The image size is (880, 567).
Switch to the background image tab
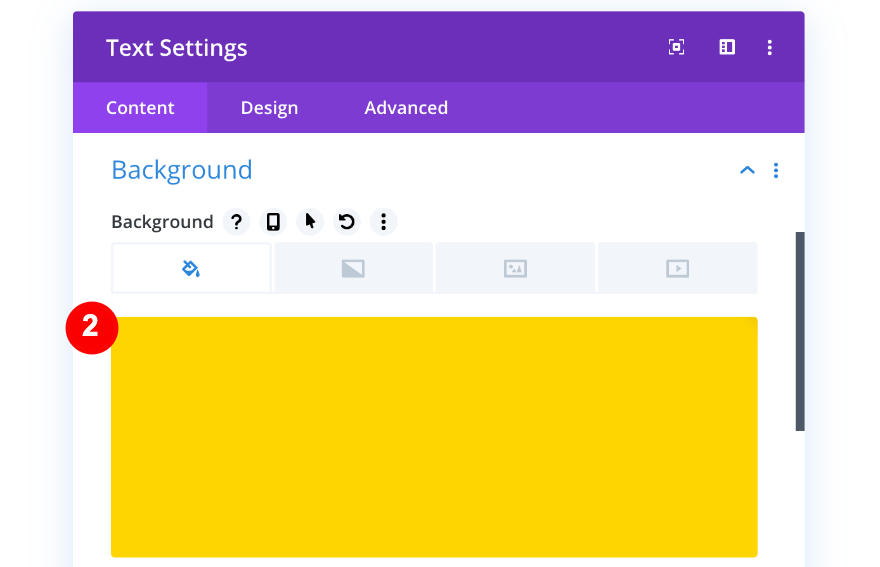pyautogui.click(x=515, y=268)
